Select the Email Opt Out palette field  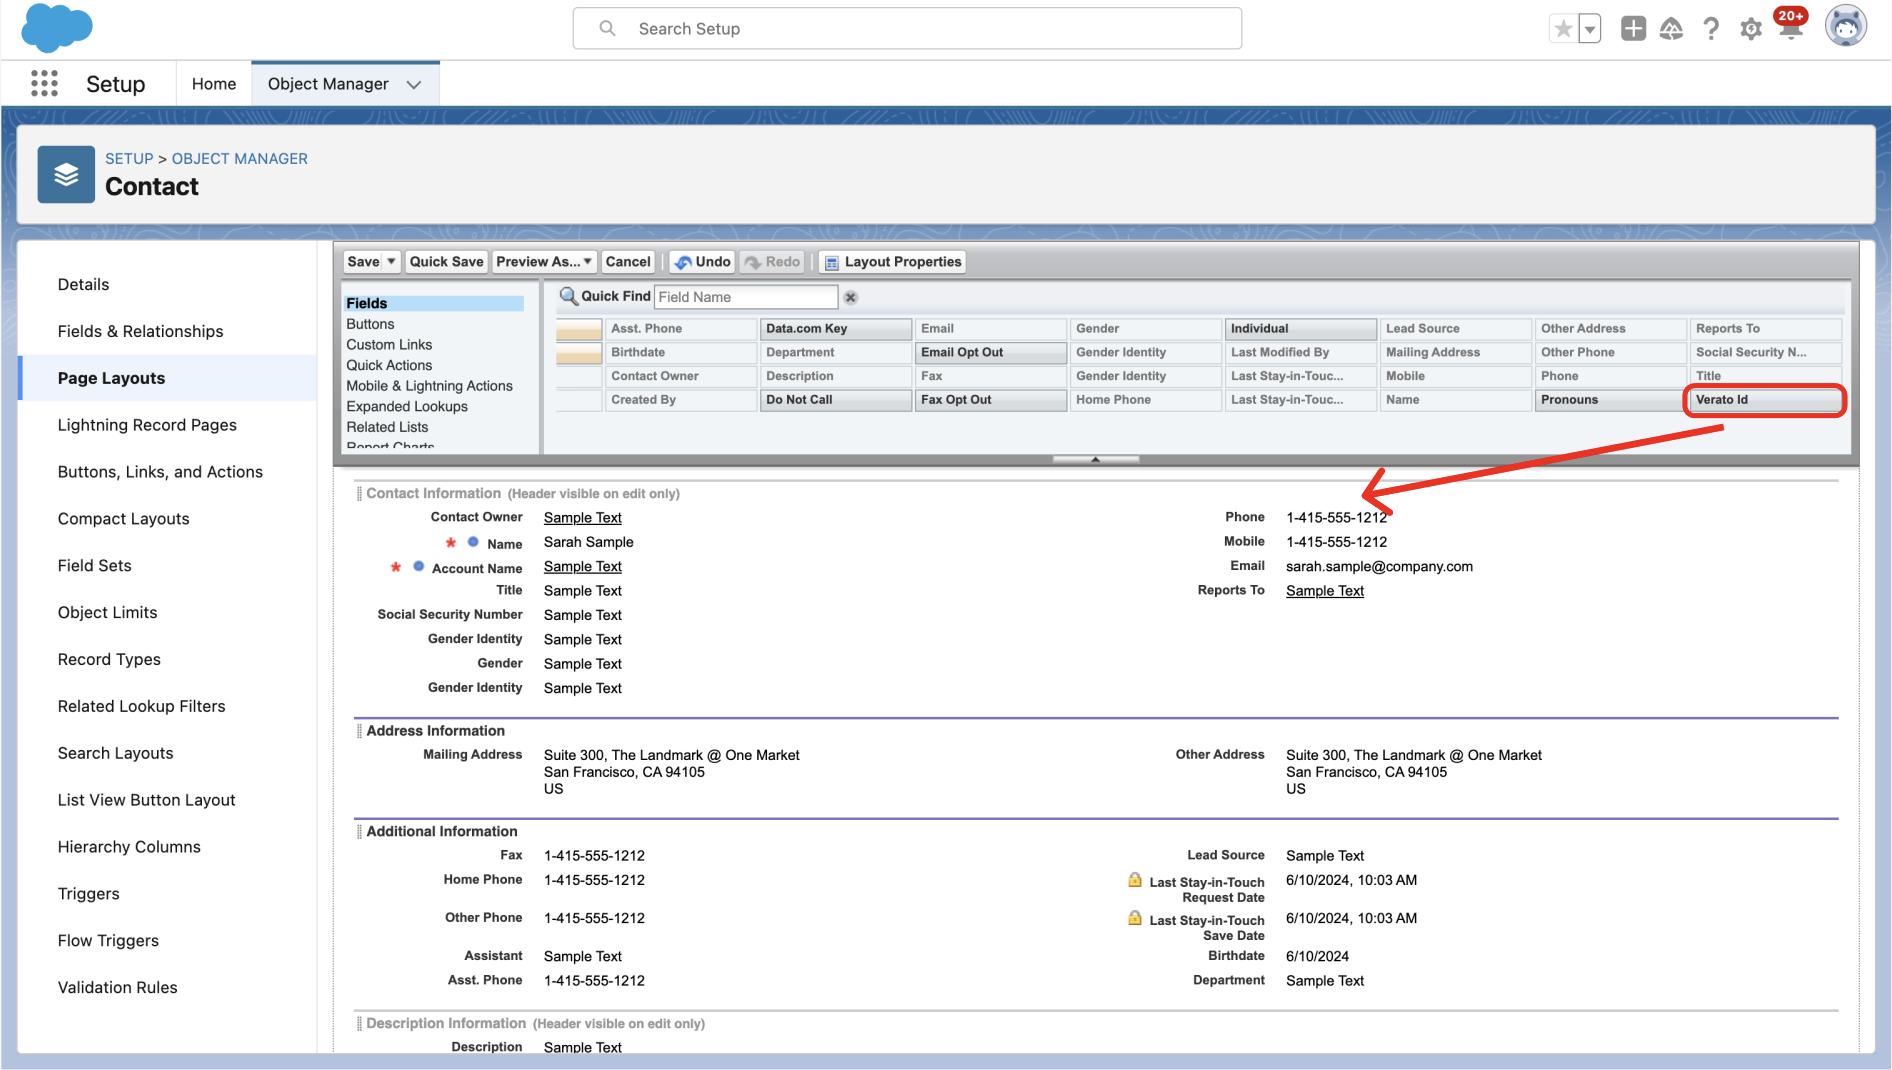[990, 353]
